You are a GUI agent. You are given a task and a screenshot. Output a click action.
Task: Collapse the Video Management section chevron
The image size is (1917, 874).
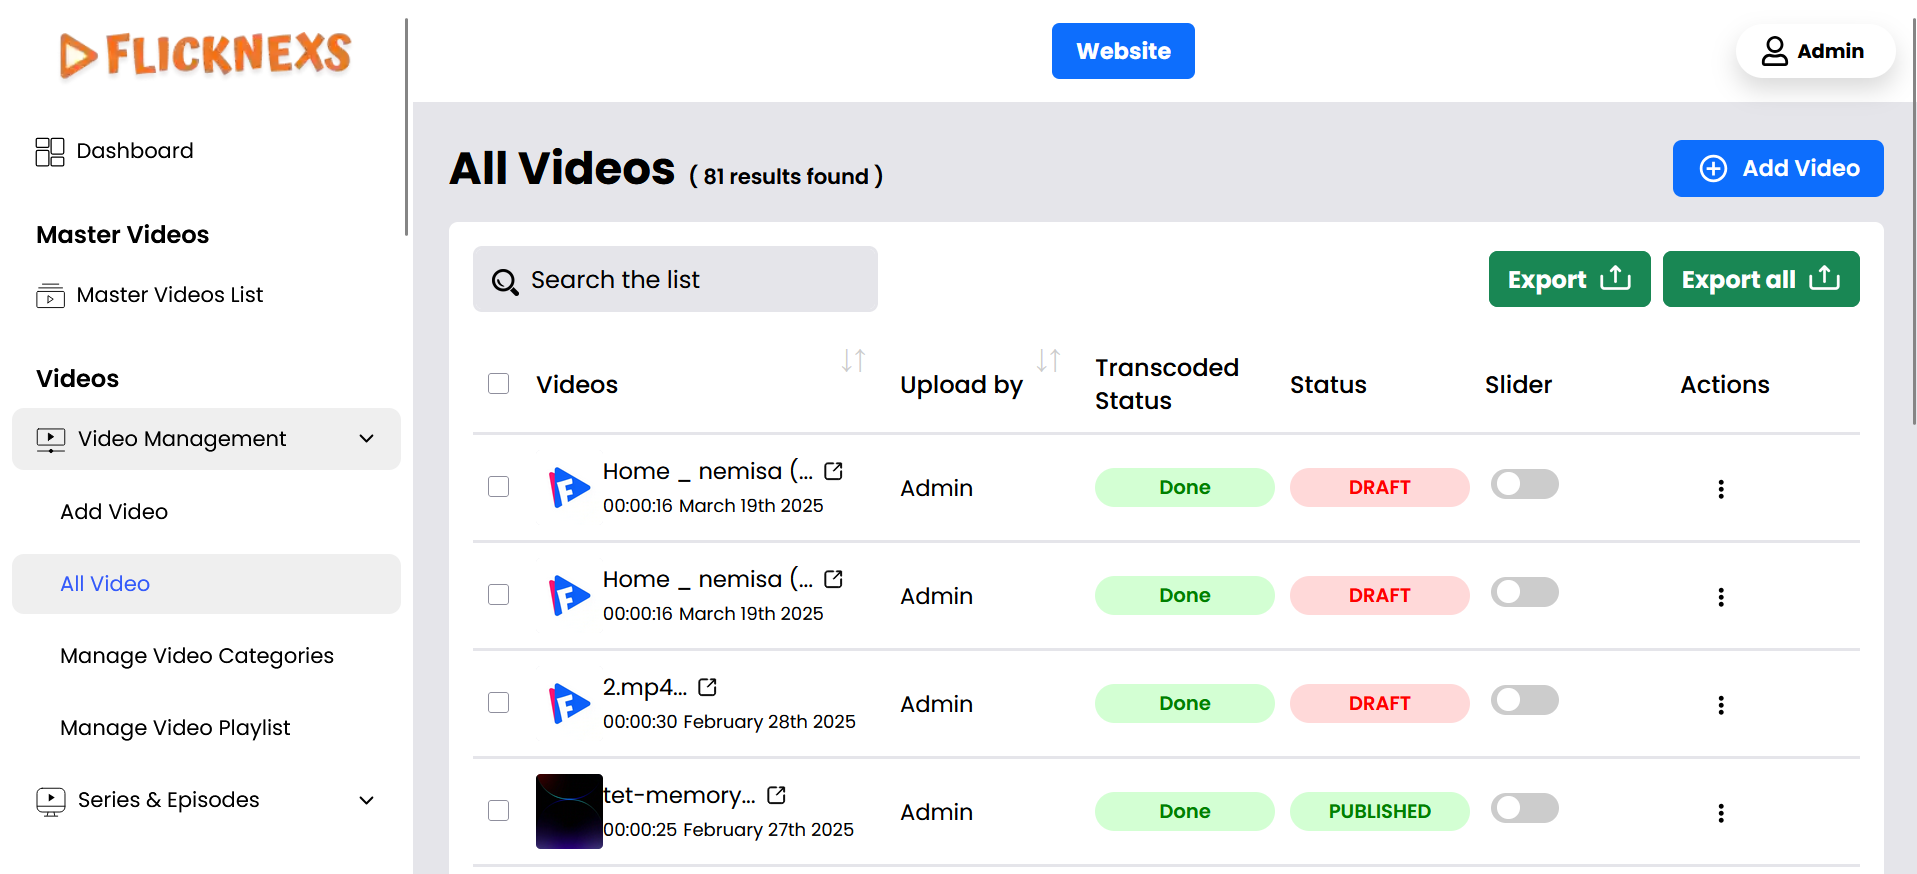tap(367, 439)
